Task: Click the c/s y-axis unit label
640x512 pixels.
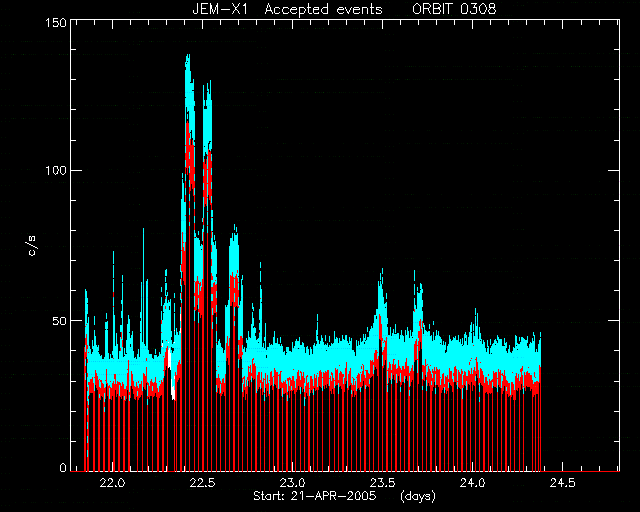Action: coord(32,245)
